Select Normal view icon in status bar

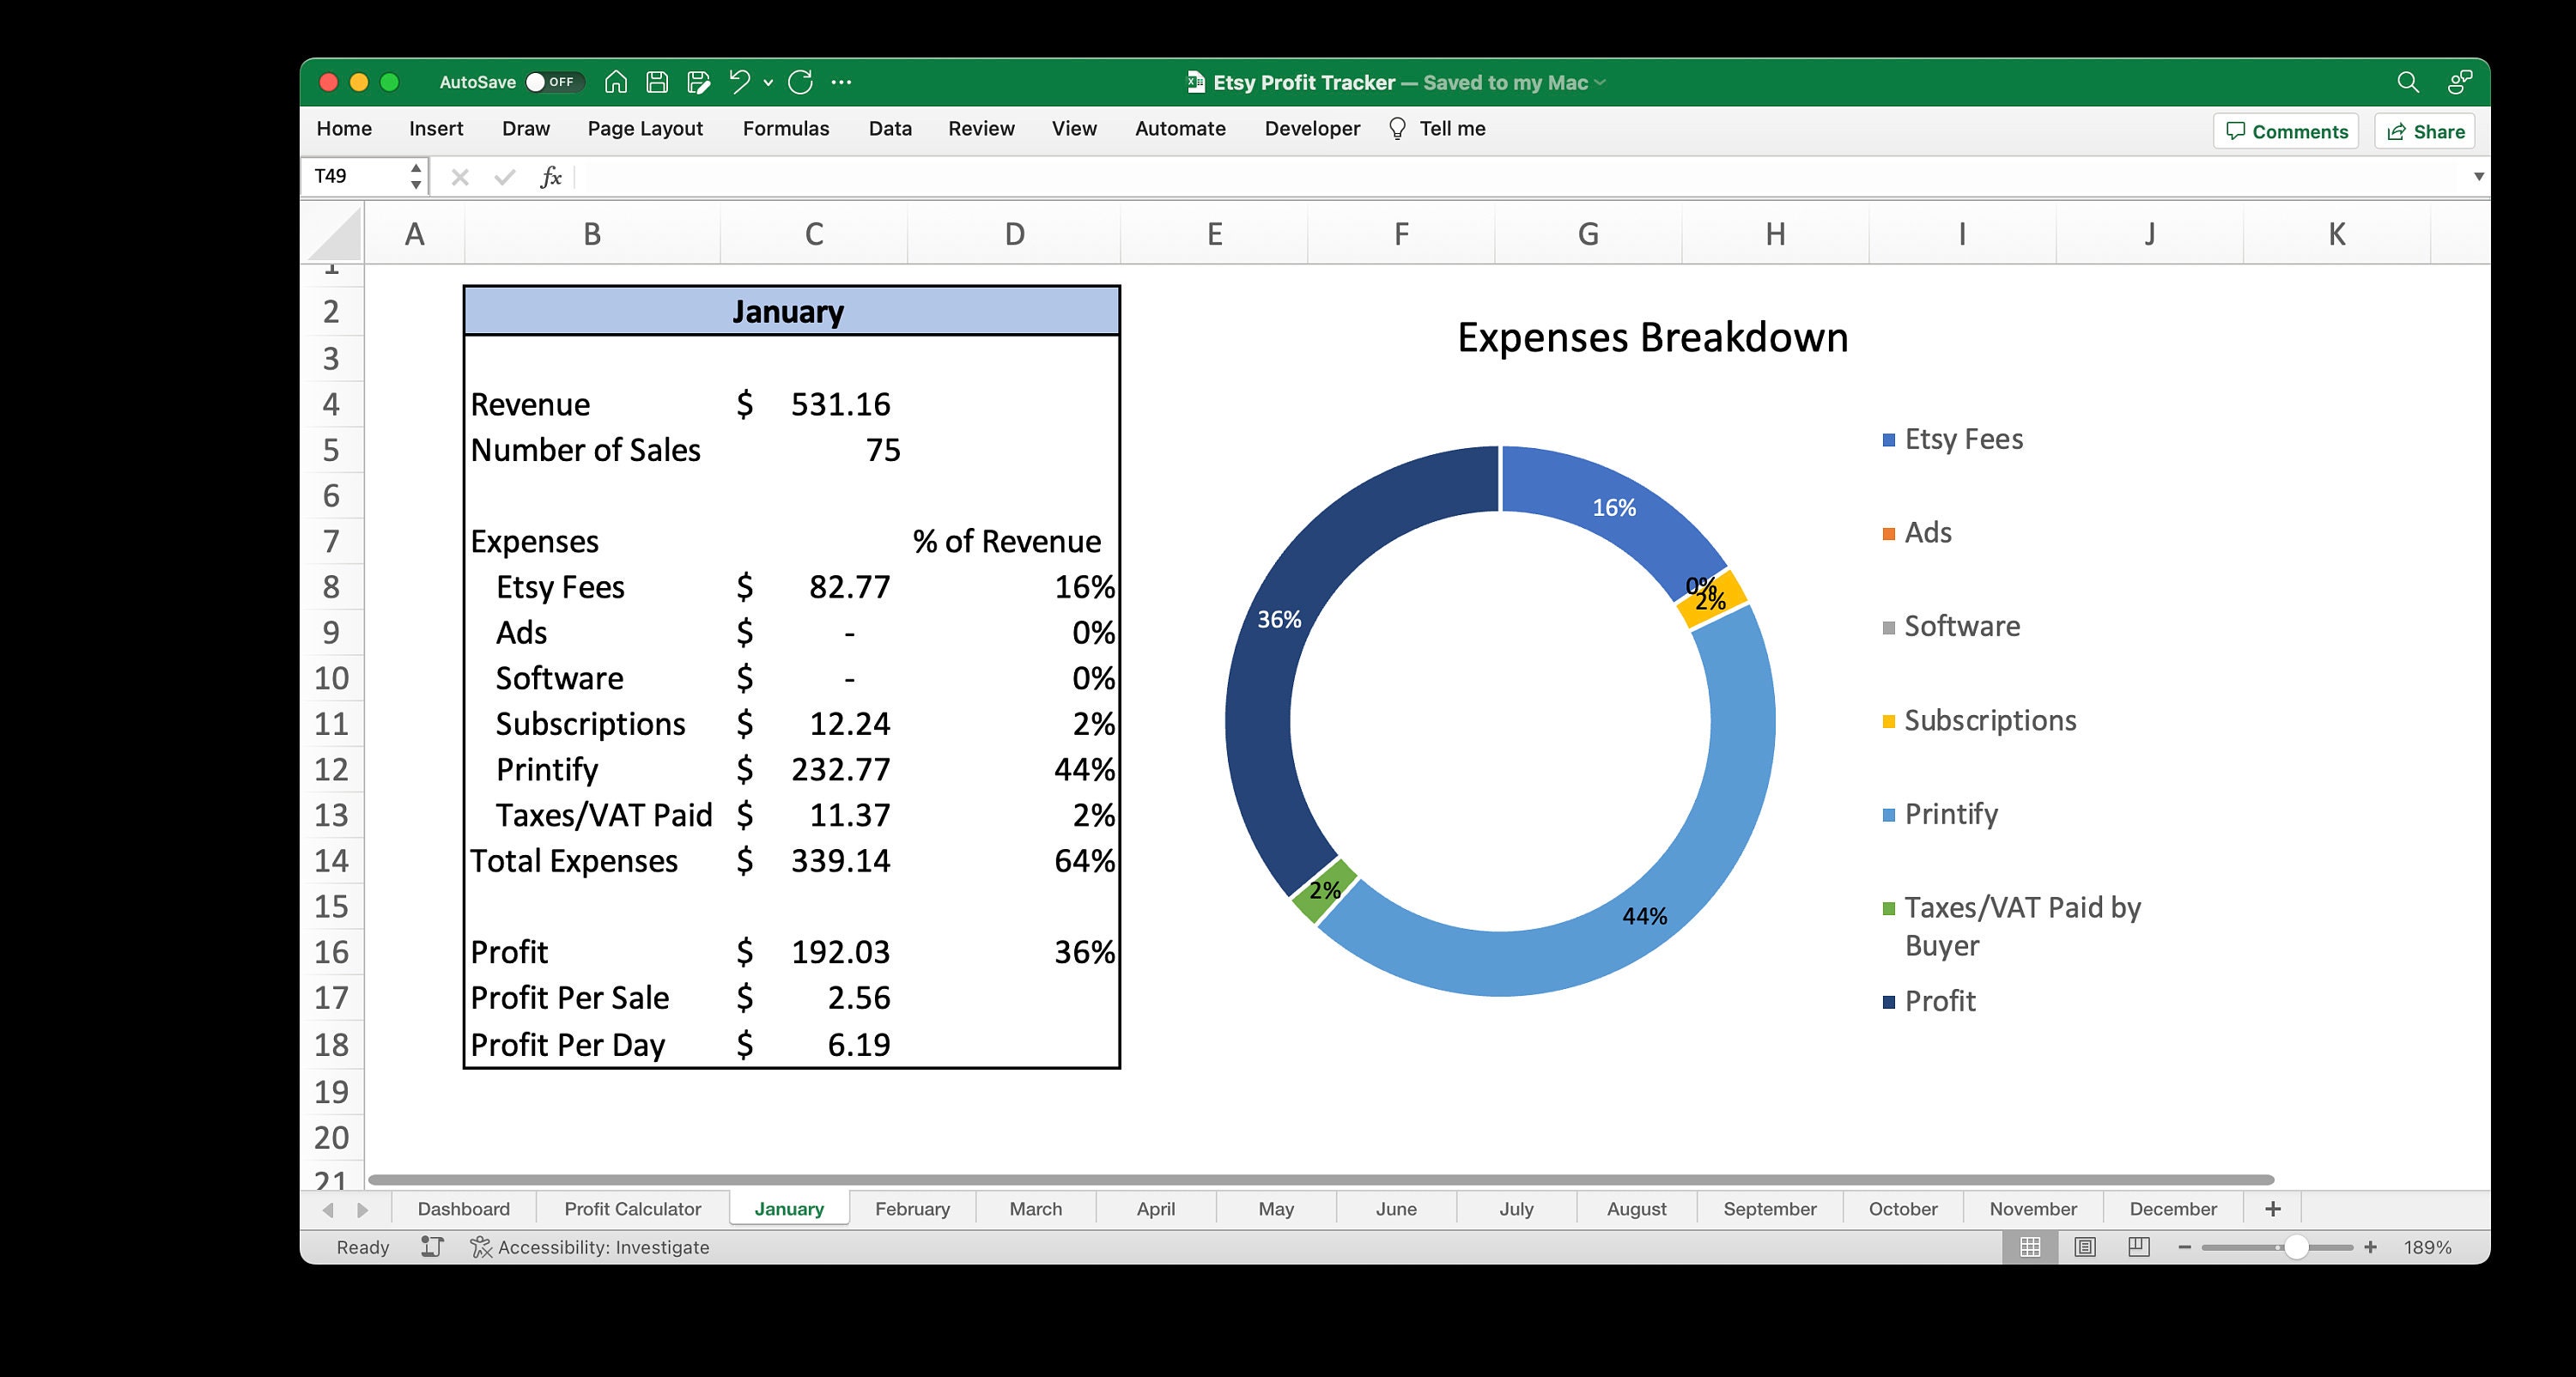(x=2031, y=1247)
